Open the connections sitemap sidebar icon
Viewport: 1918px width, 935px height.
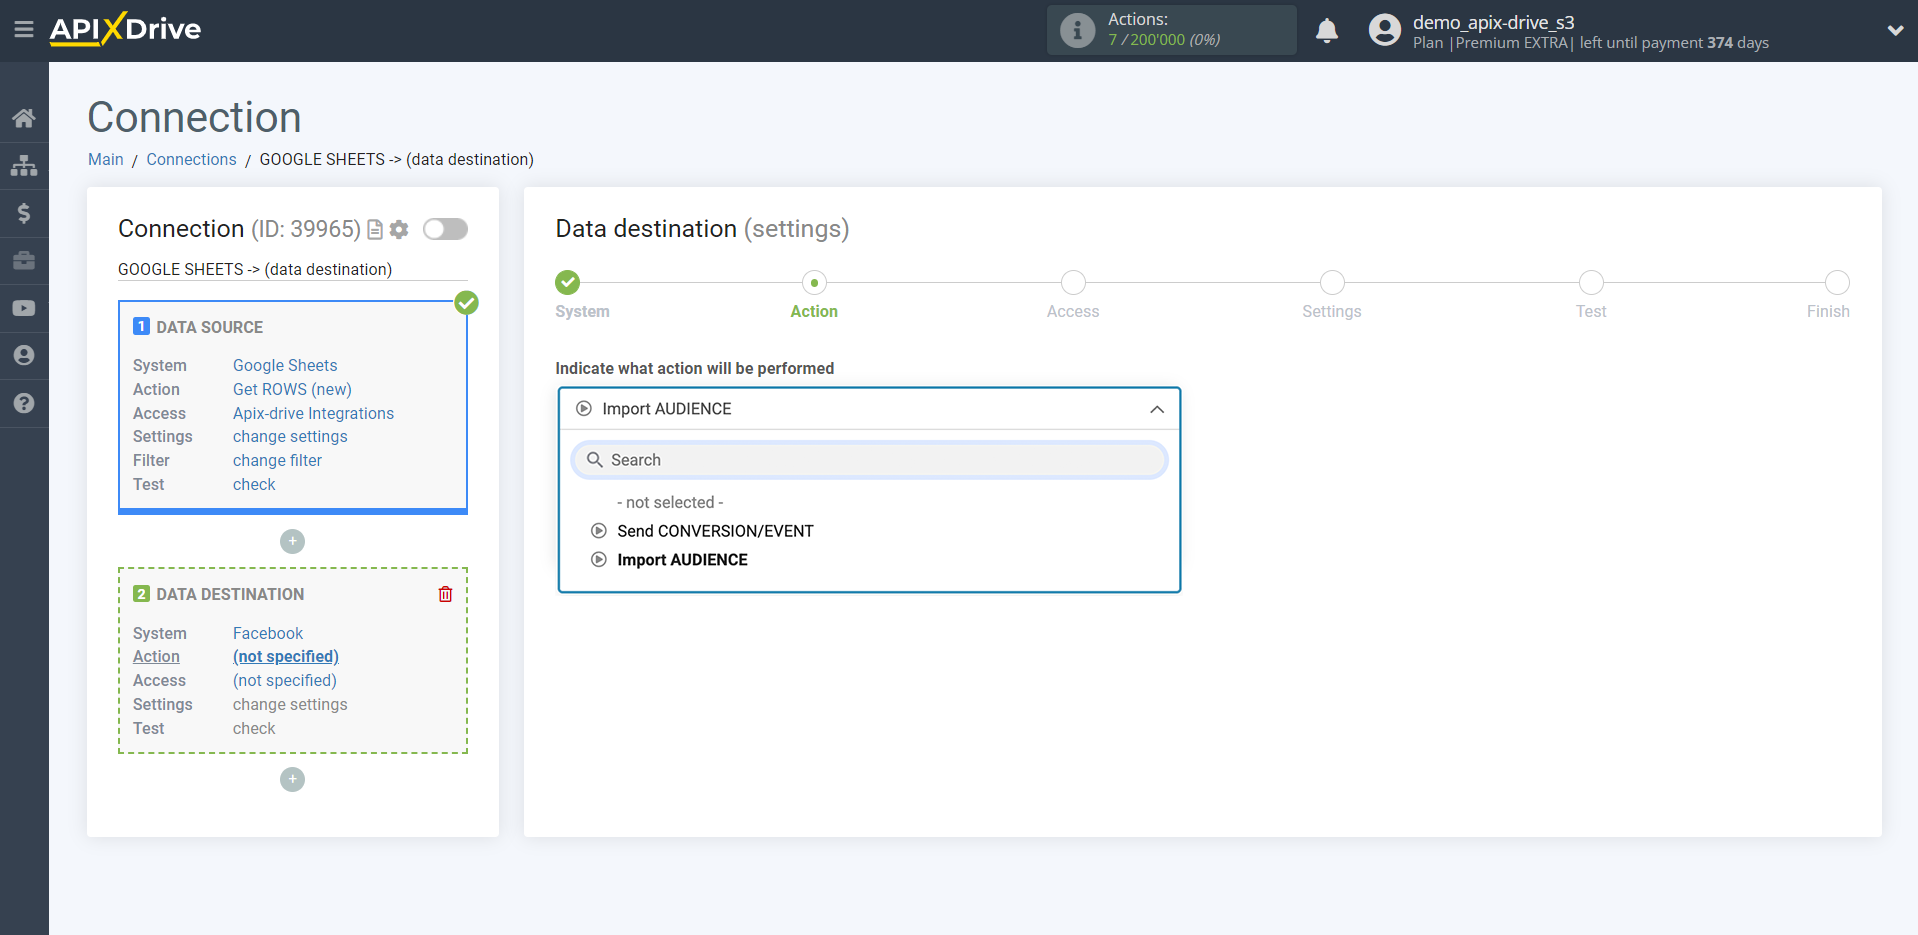[x=24, y=165]
